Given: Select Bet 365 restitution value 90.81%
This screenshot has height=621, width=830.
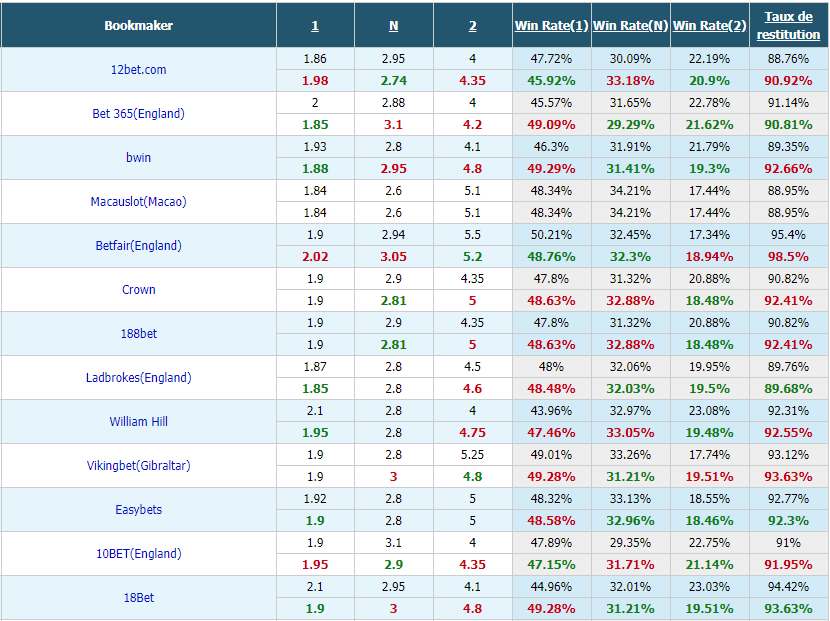Looking at the screenshot, I should coord(788,124).
